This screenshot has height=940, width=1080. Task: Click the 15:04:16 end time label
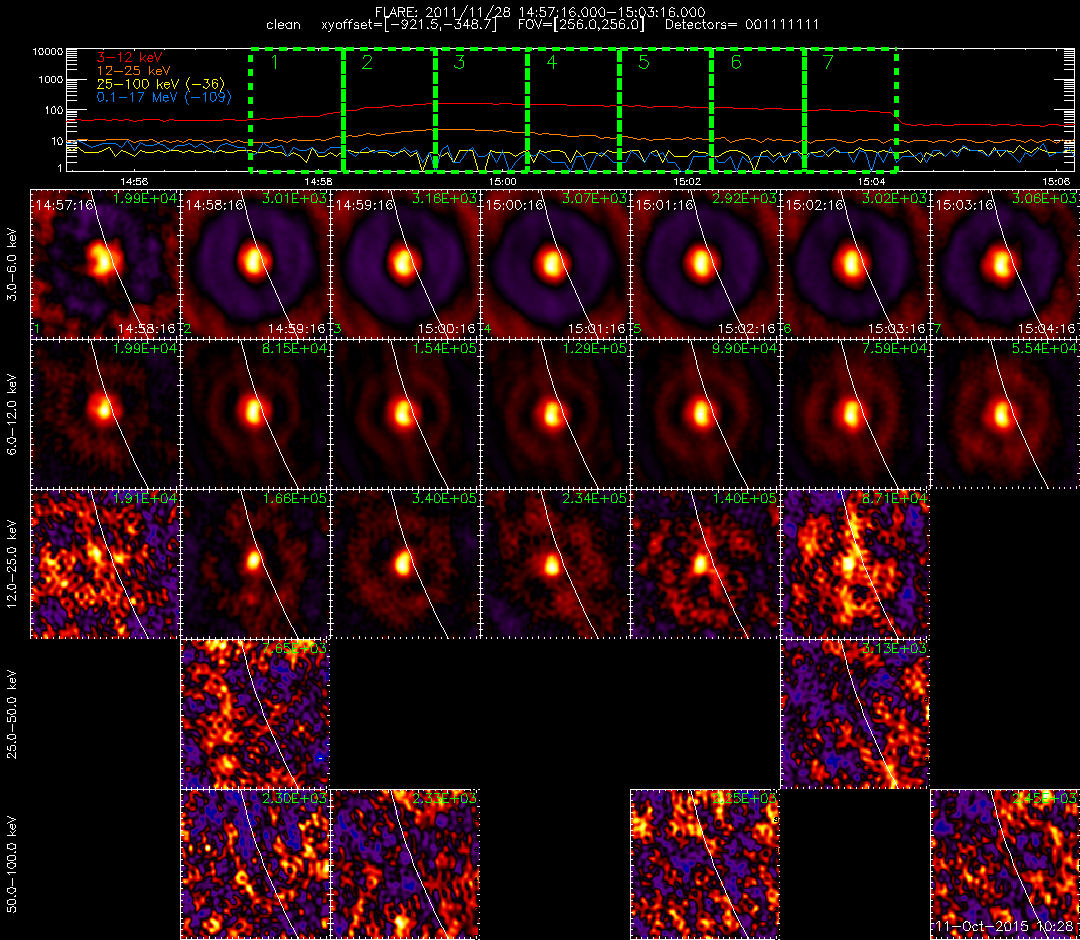(x=1046, y=329)
